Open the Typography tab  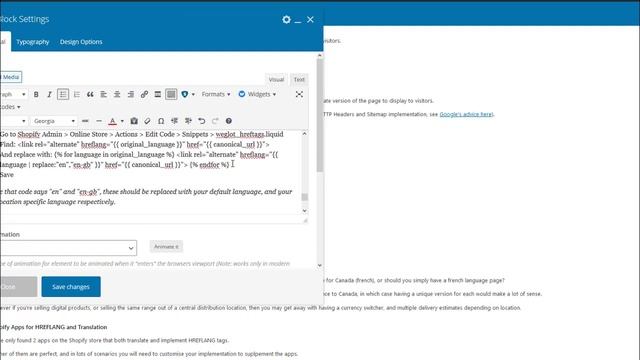click(x=33, y=42)
